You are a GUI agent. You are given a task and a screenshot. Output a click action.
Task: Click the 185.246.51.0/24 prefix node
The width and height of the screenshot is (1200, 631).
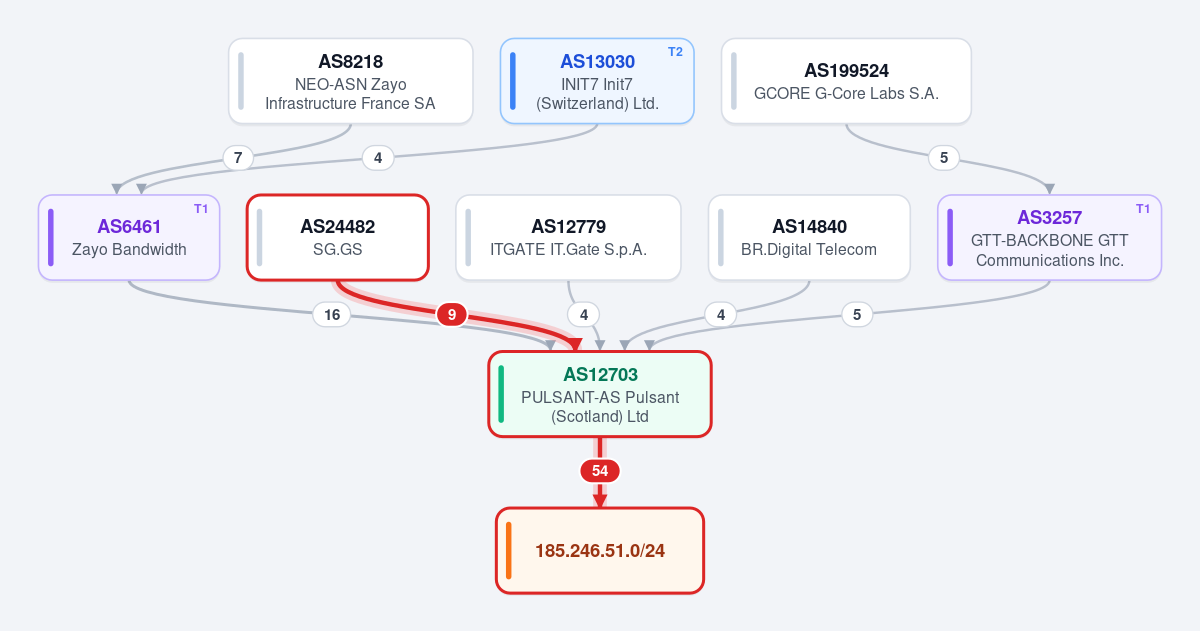(600, 550)
